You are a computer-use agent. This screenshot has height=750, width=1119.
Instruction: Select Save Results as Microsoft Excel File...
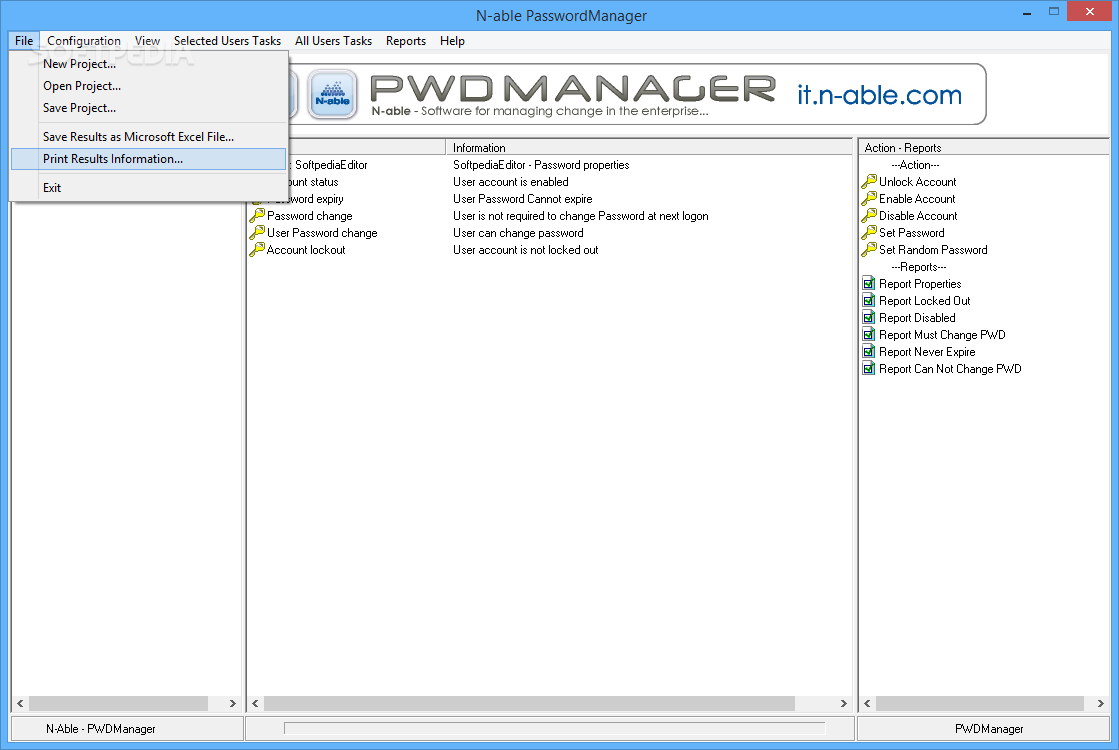[x=148, y=136]
